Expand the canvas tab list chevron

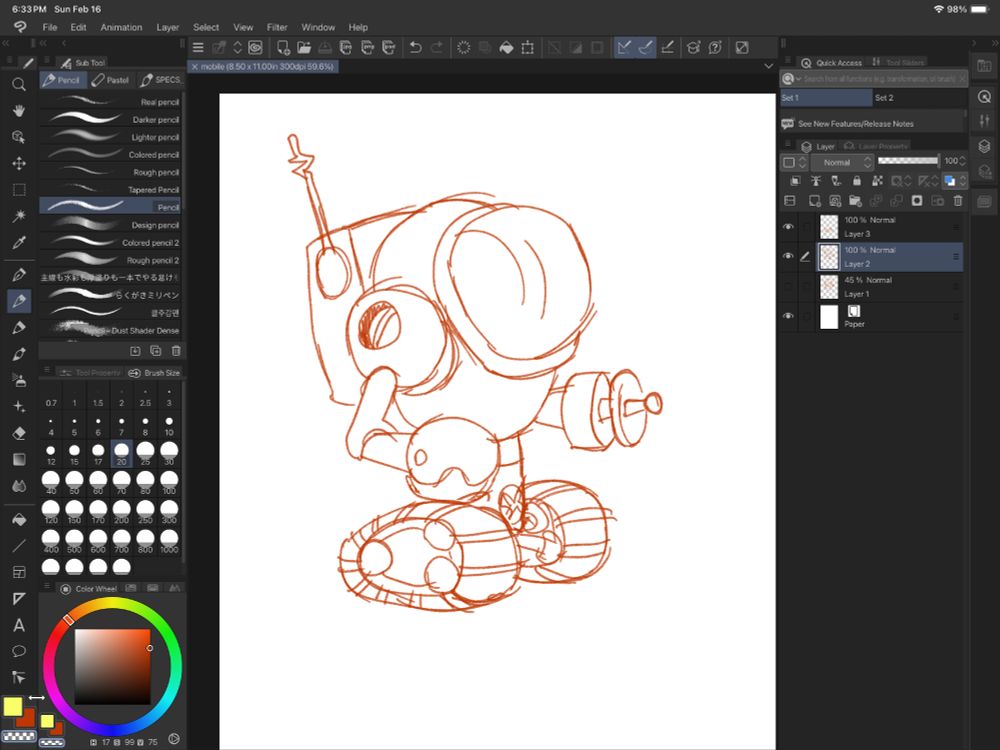tap(768, 65)
